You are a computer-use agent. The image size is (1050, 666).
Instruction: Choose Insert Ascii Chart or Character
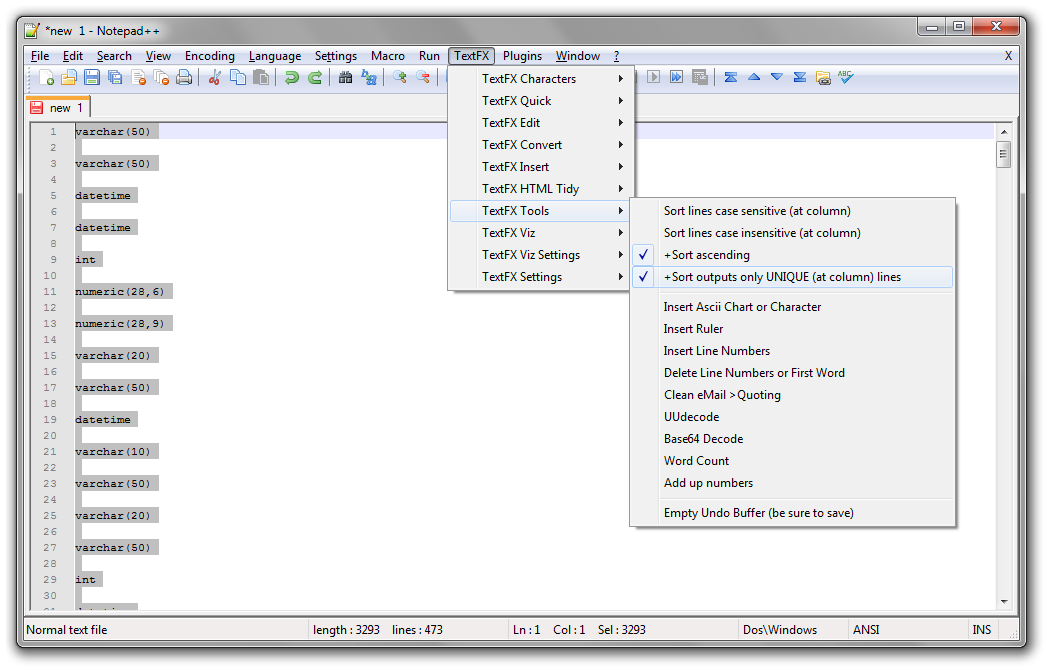(x=792, y=307)
